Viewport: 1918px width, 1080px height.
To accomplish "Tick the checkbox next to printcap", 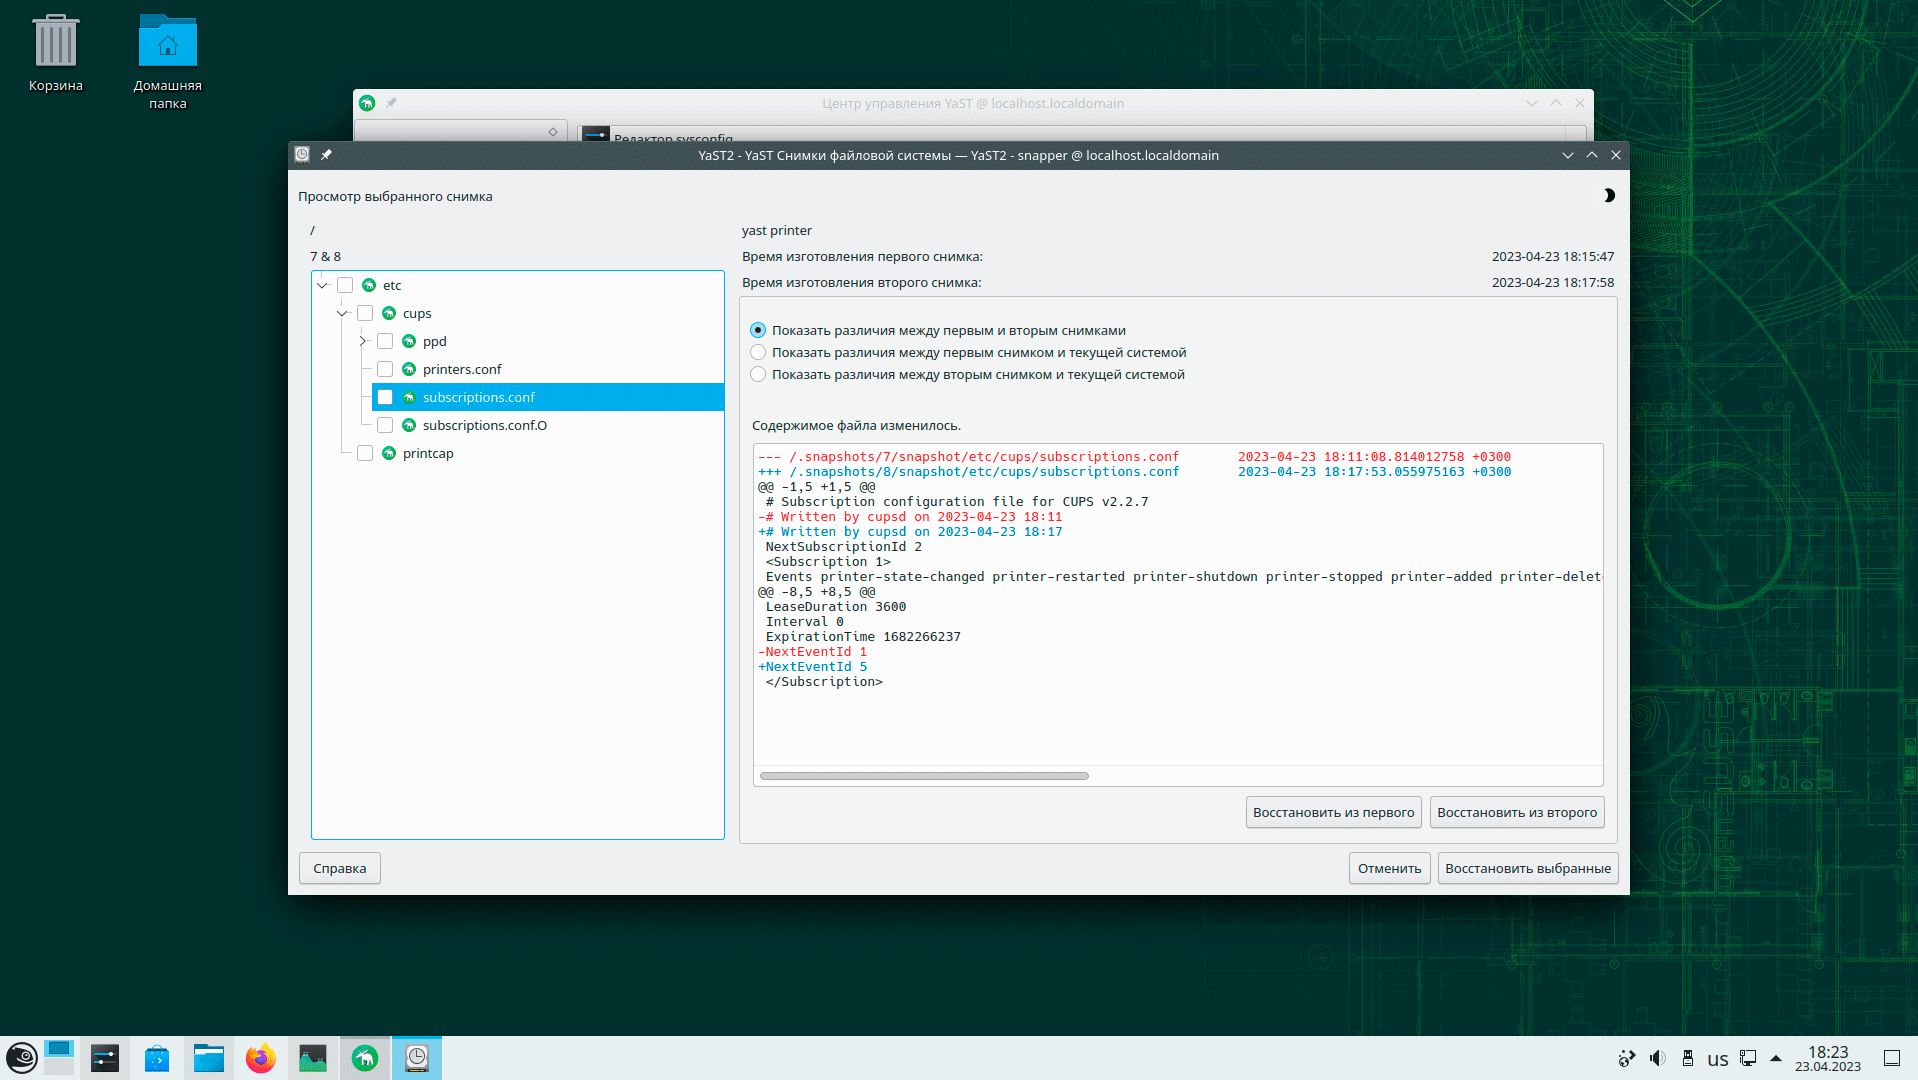I will (365, 454).
